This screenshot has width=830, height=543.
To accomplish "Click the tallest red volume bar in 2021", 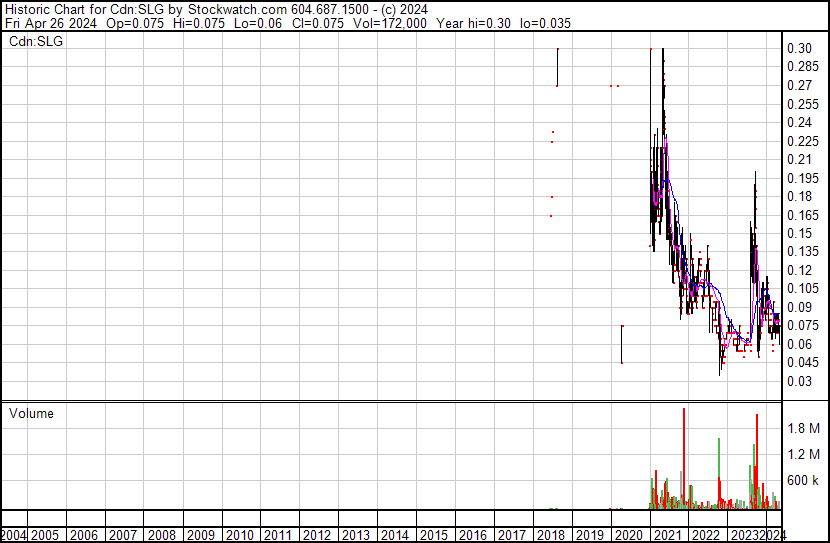I will [x=684, y=460].
